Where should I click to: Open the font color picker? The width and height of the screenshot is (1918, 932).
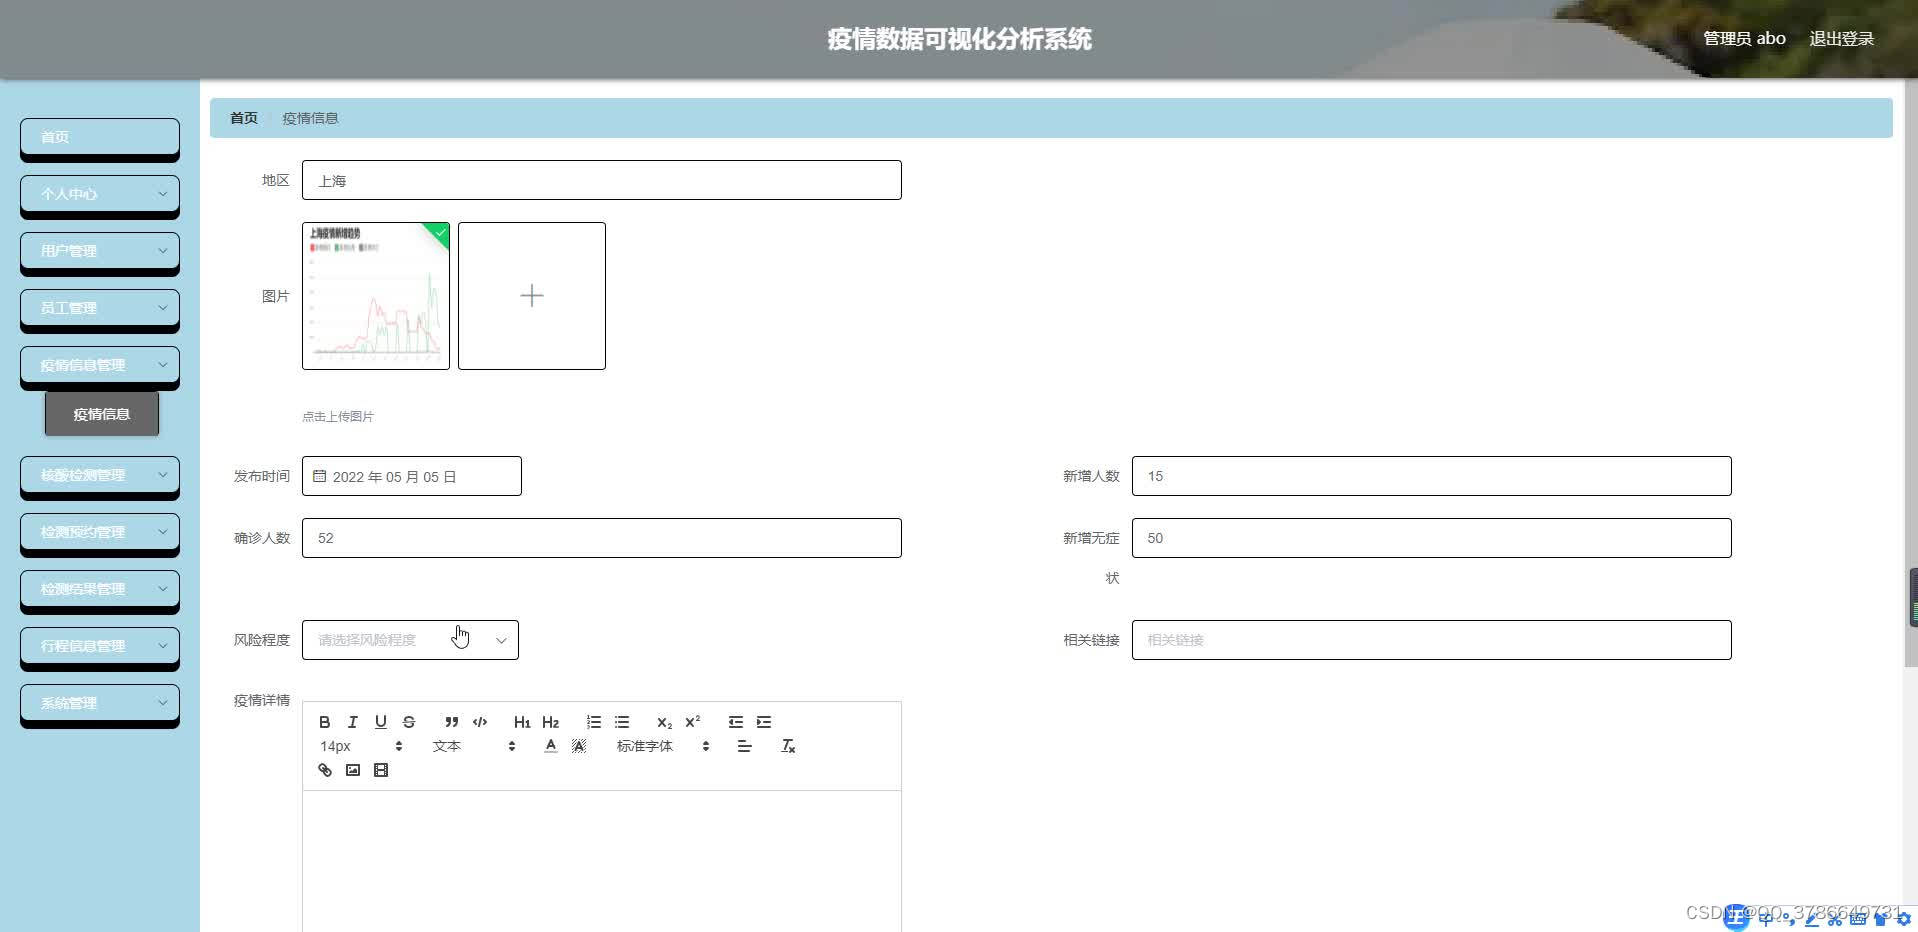point(550,746)
